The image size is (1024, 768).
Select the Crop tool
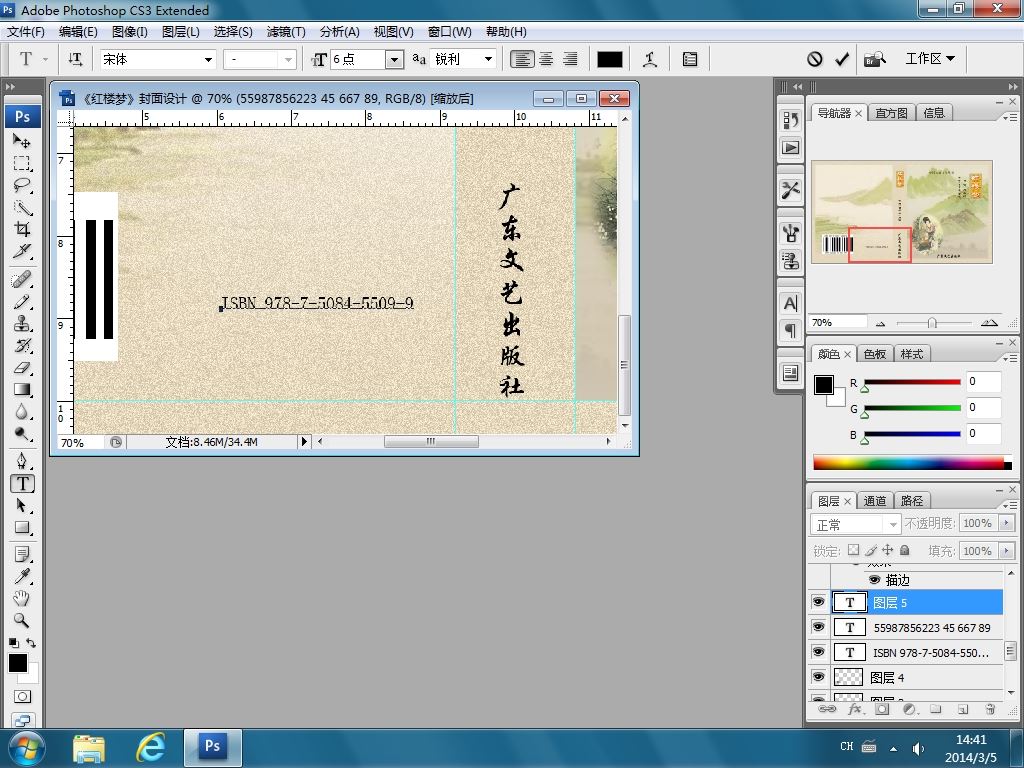22,229
